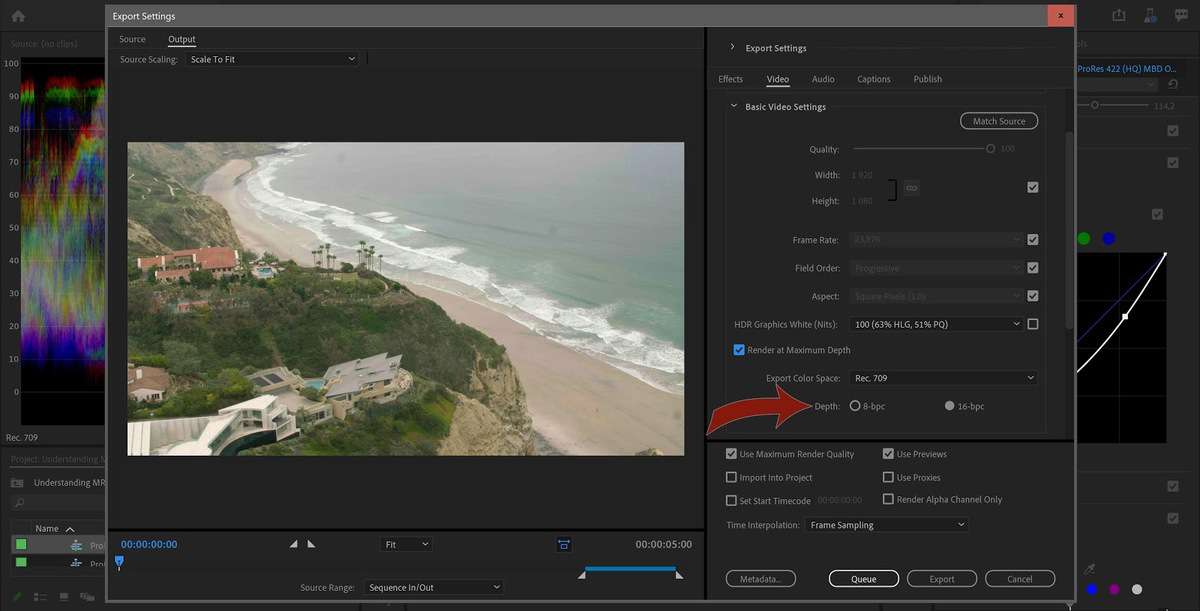Click the blue crop overflow icon near out timecode
Image resolution: width=1200 pixels, height=611 pixels.
[x=563, y=544]
